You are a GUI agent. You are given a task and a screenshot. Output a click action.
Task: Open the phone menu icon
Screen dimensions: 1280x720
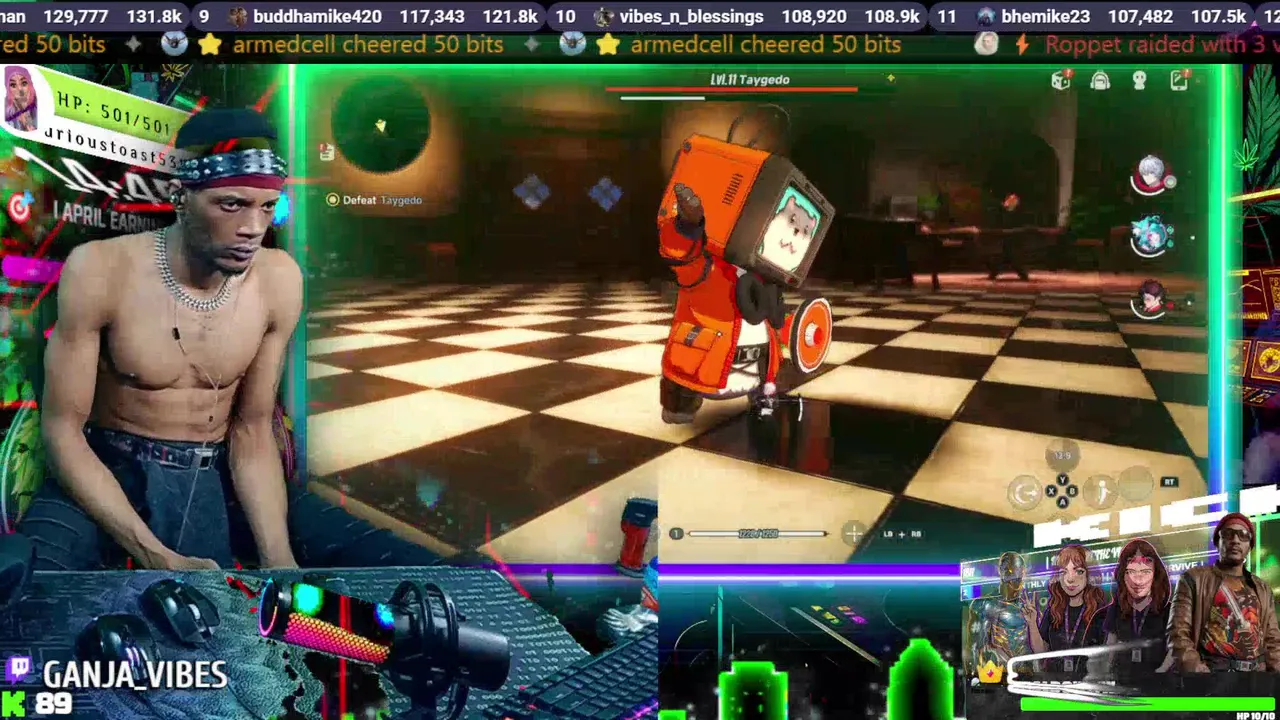[x=1180, y=80]
